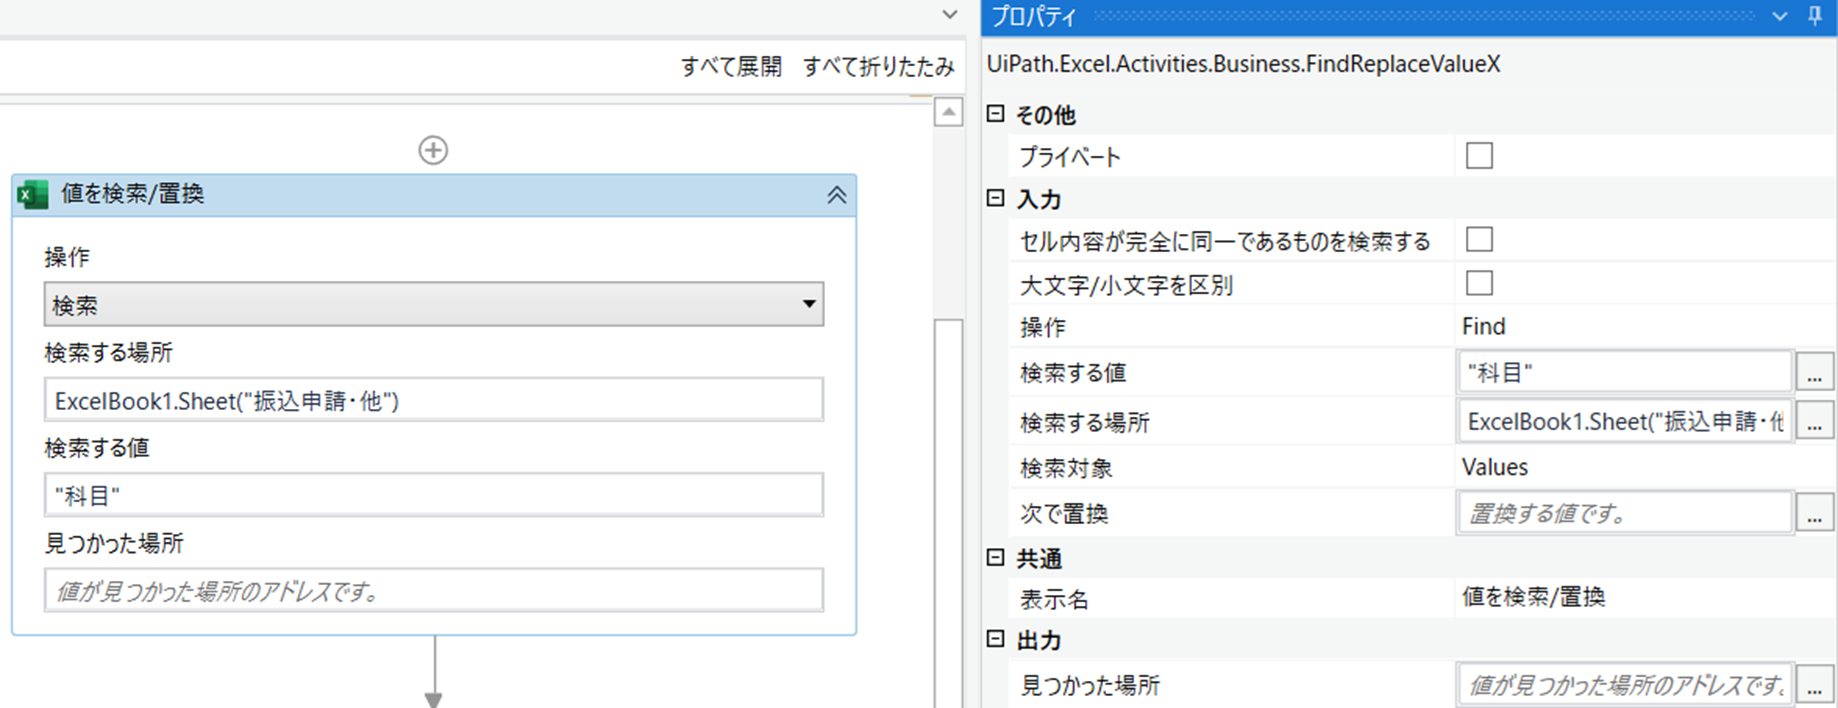The width and height of the screenshot is (1838, 708).
Task: Click the Excel icon on 値を検索/置換 activity
Action: point(33,194)
